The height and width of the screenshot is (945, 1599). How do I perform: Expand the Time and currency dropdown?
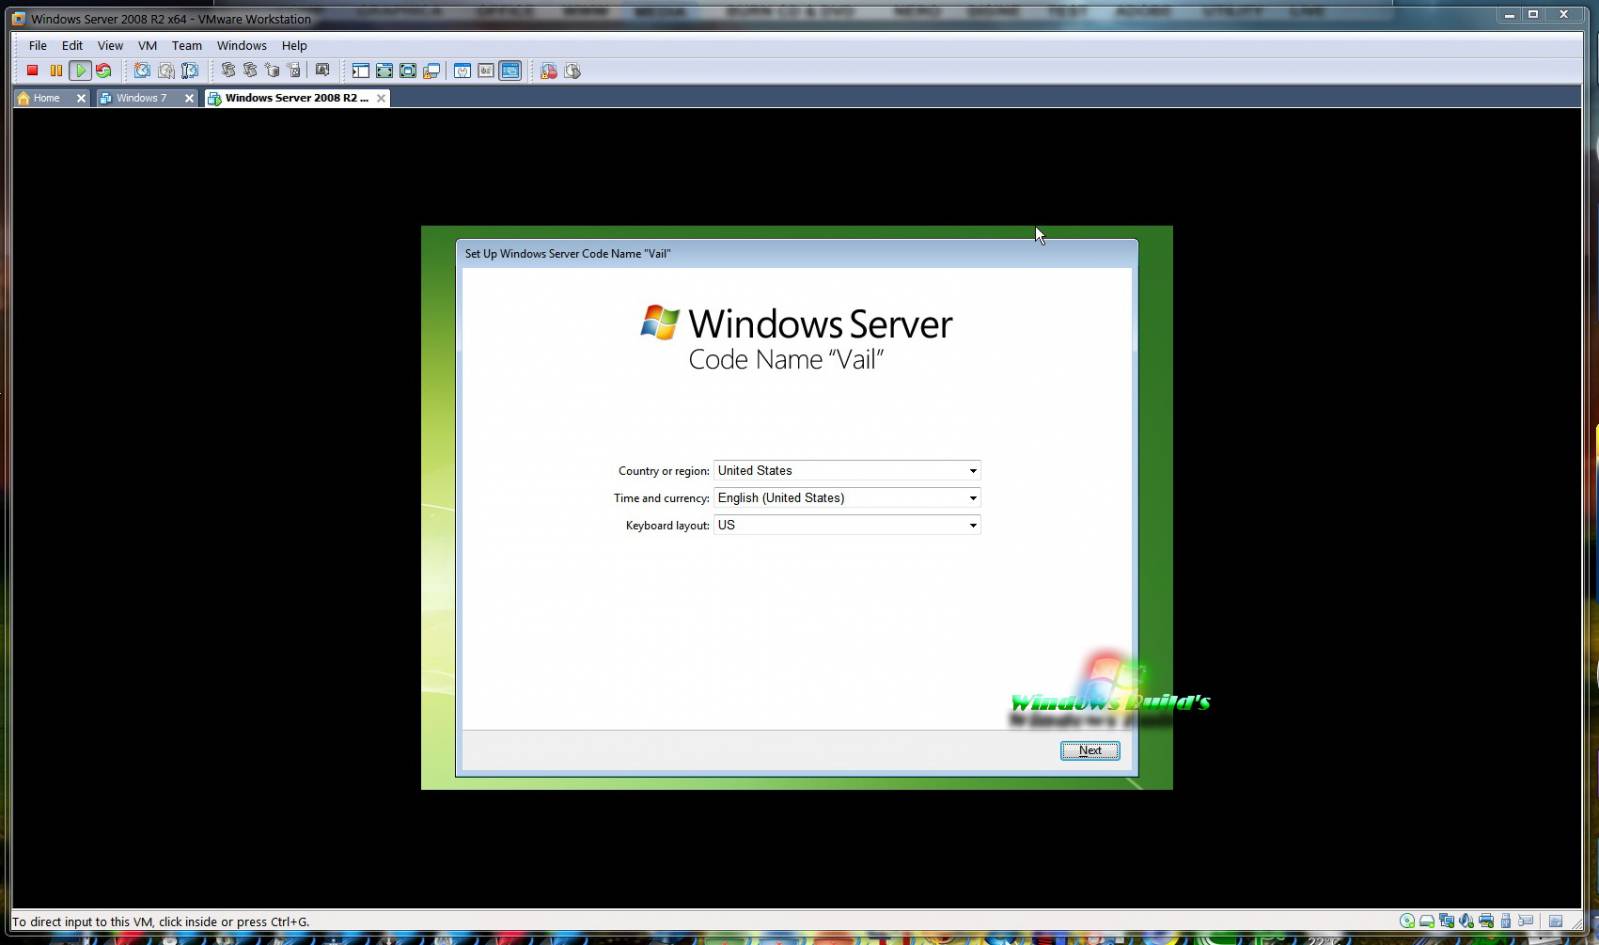[972, 498]
